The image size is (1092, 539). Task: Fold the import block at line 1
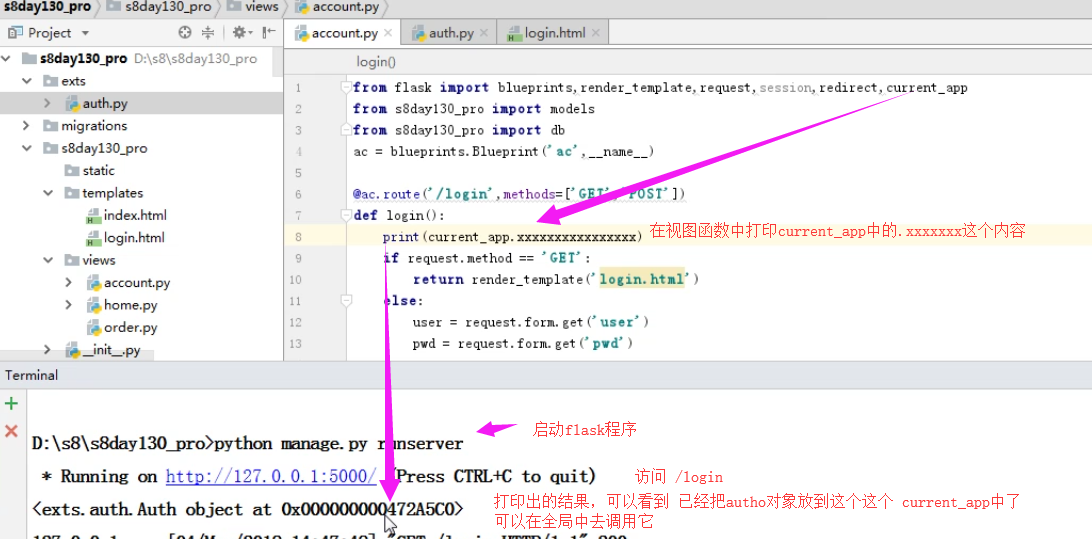click(x=346, y=88)
